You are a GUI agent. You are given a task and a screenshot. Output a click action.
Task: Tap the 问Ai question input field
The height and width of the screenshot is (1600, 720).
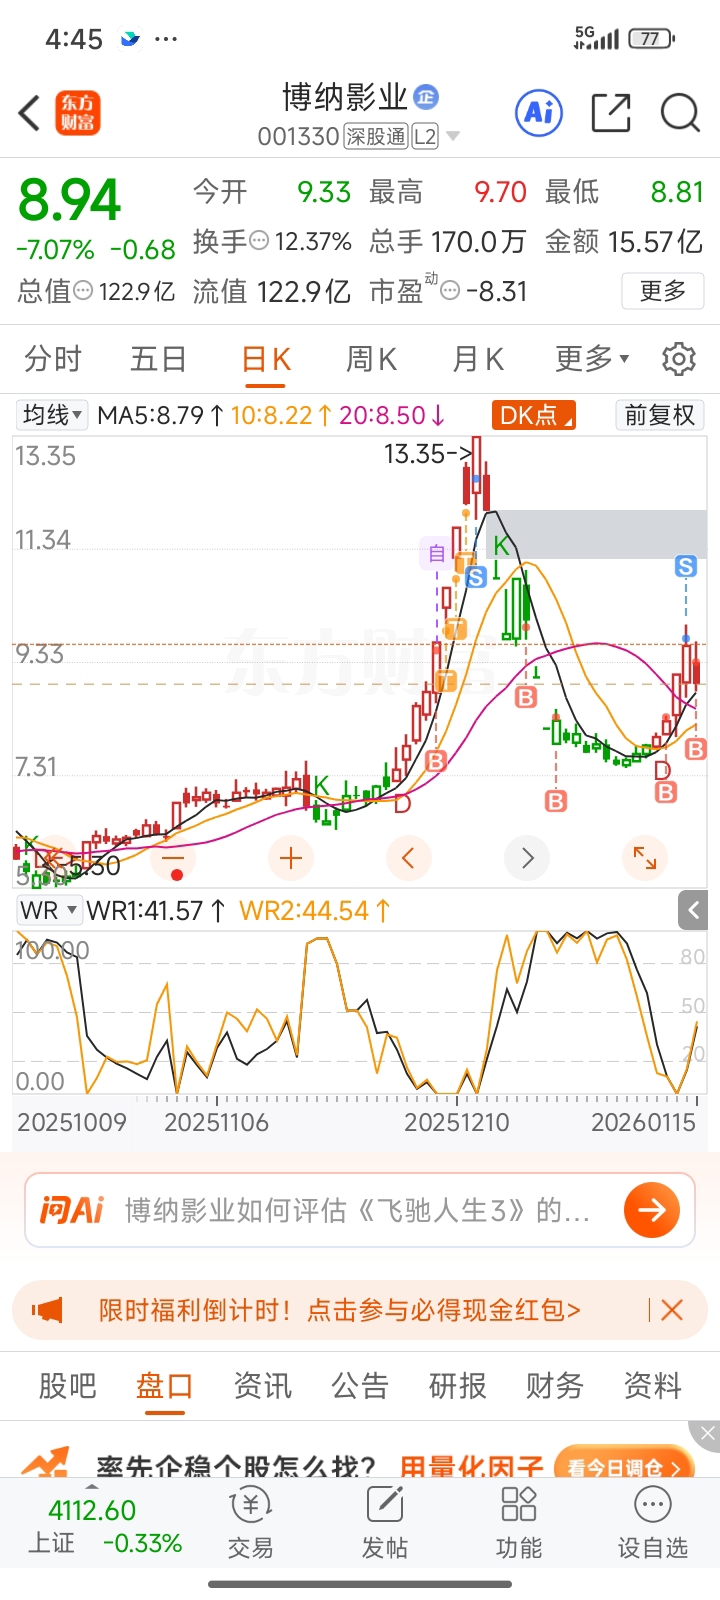[360, 1210]
